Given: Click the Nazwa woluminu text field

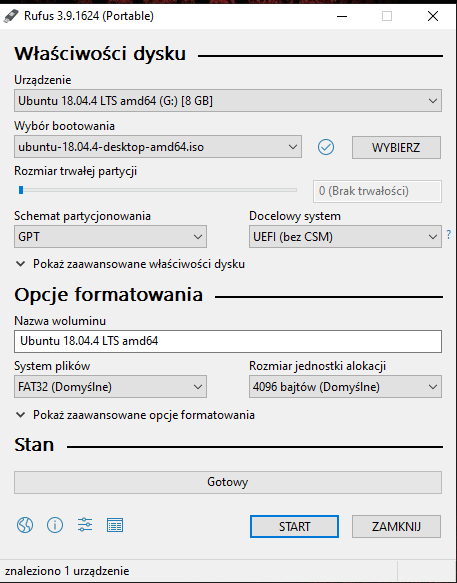Looking at the screenshot, I should pyautogui.click(x=228, y=341).
